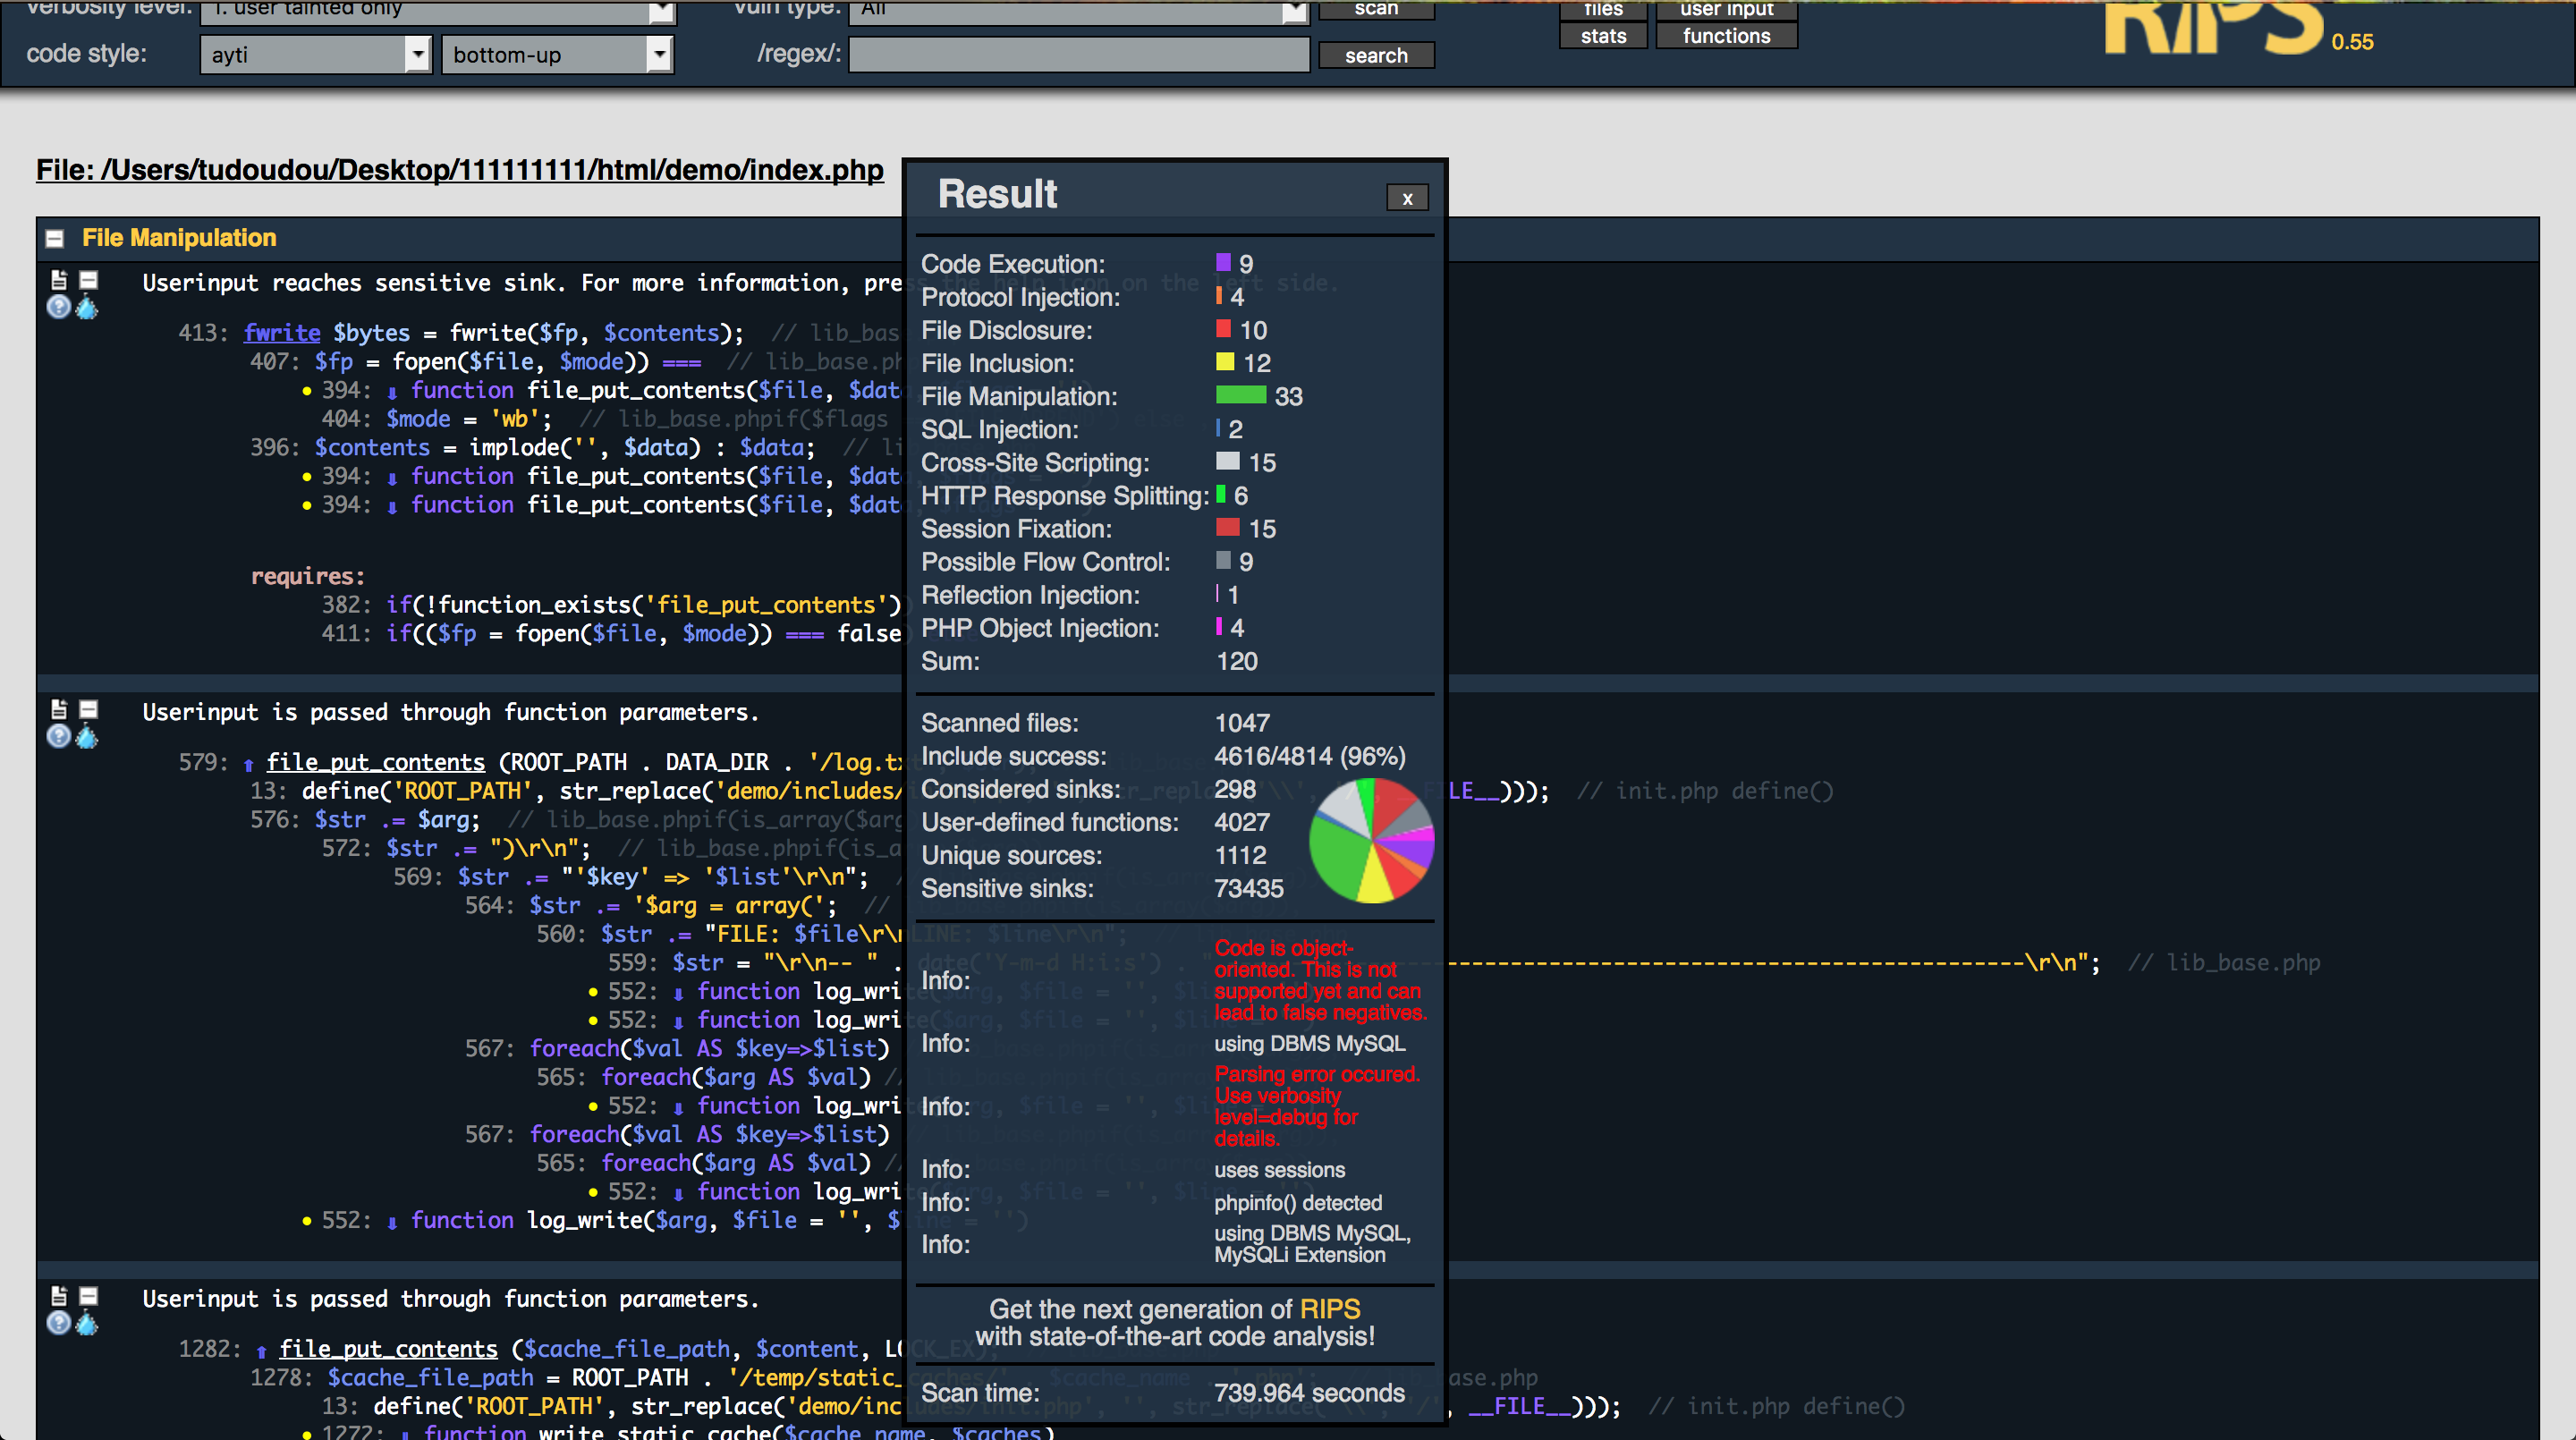2576x1440 pixels.
Task: Open the vuln type dropdown
Action: [1079, 10]
